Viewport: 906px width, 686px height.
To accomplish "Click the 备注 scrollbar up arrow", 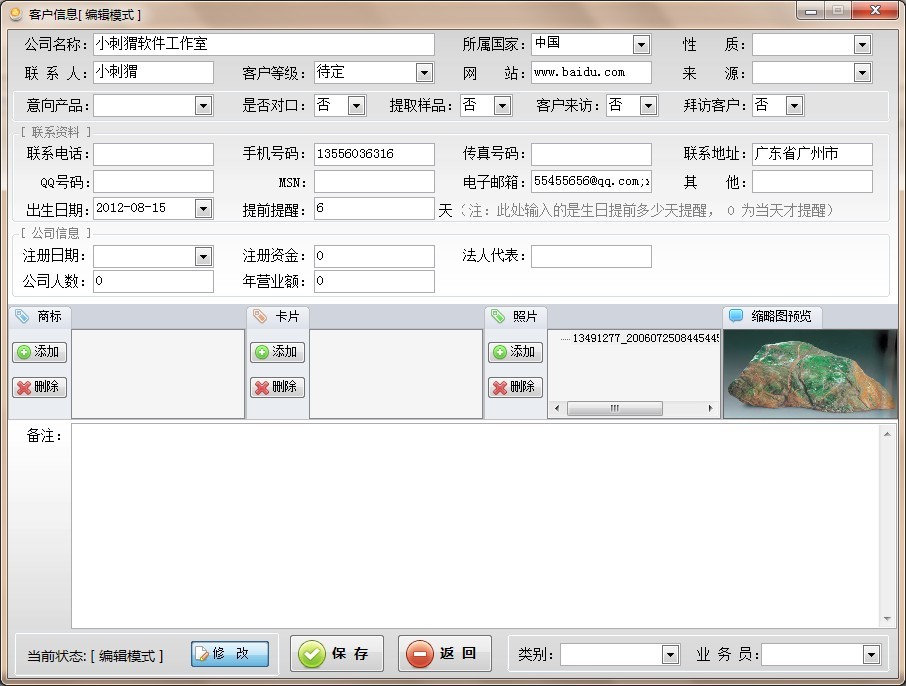I will 887,434.
